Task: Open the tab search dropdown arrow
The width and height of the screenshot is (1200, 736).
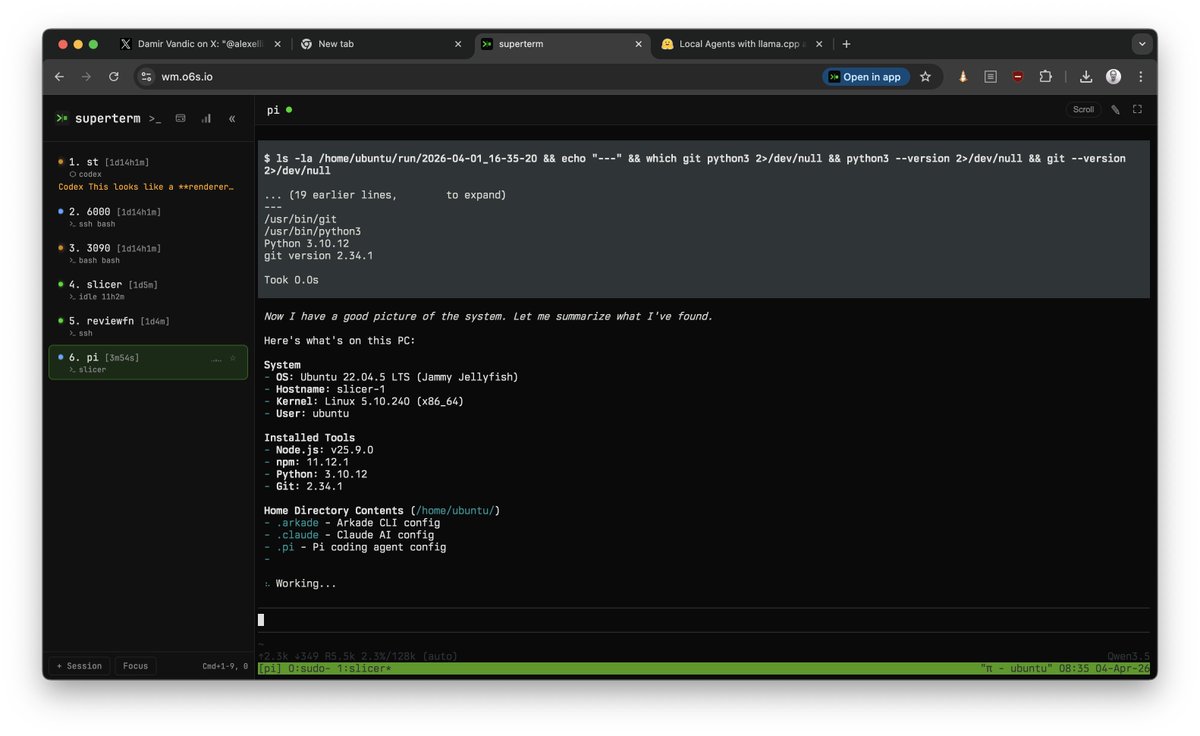Action: pyautogui.click(x=1141, y=44)
